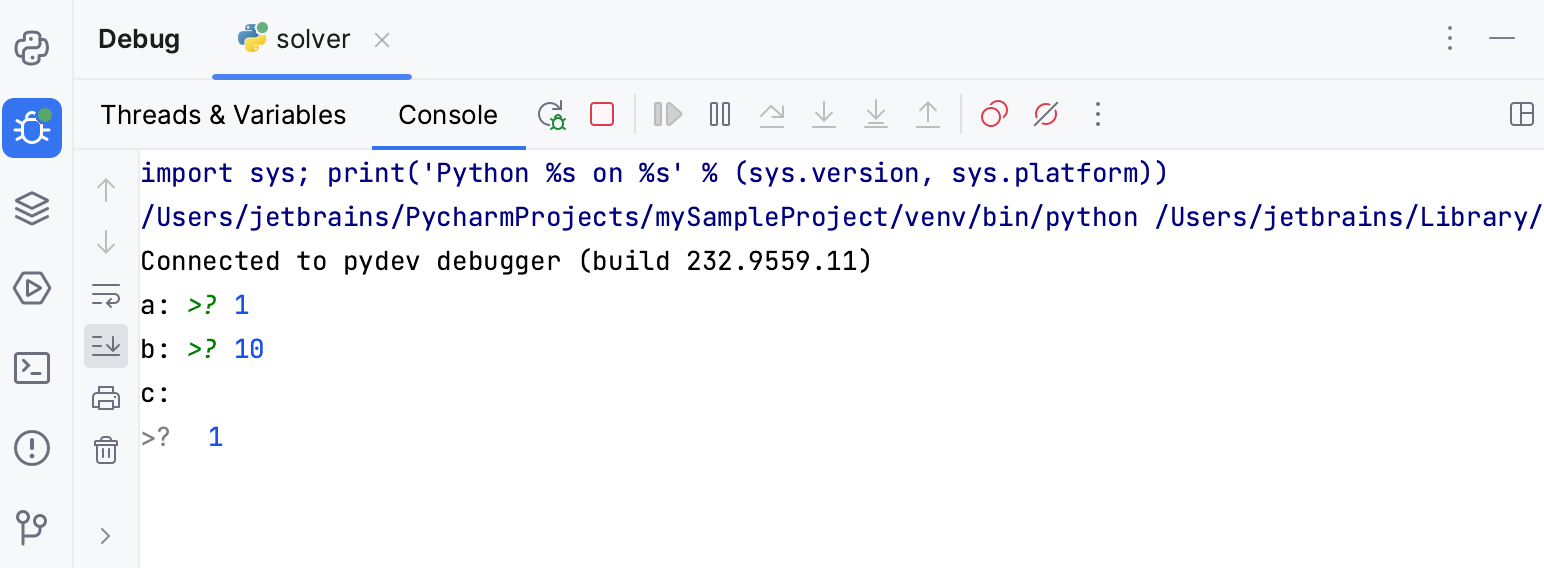This screenshot has width=1544, height=568.
Task: Clear all console output with trash icon
Action: [105, 450]
